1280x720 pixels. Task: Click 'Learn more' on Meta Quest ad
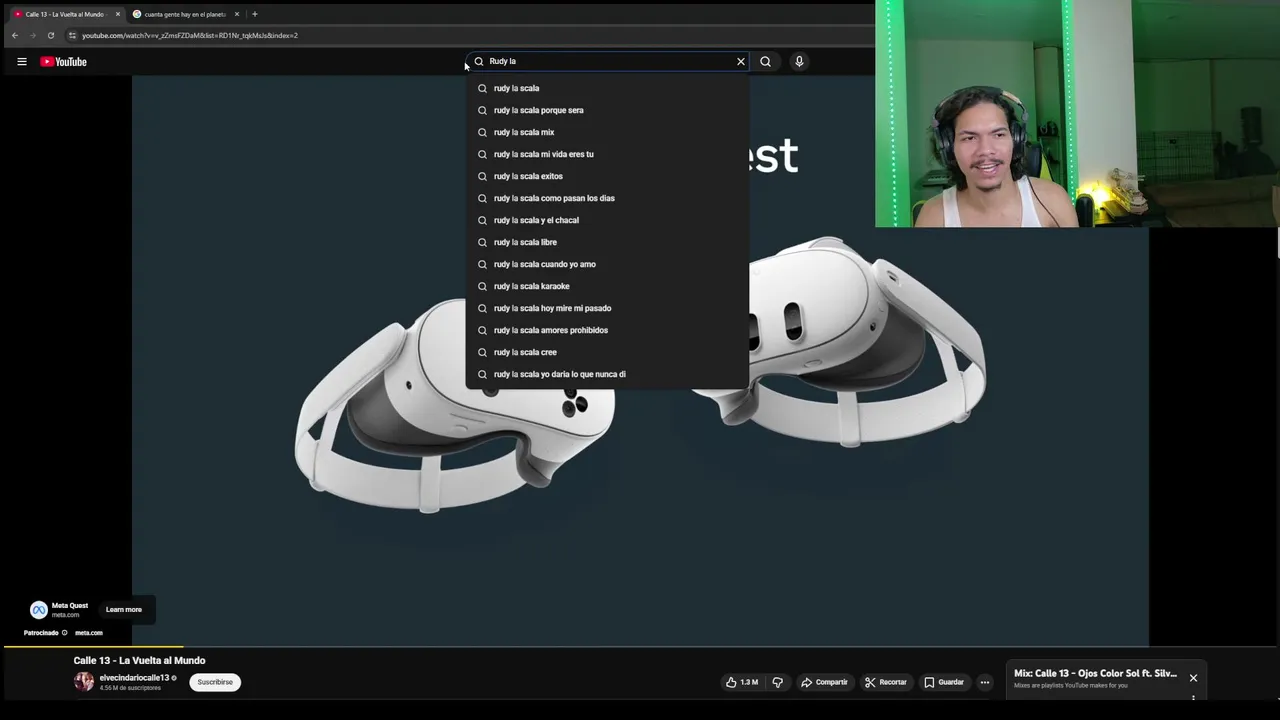(124, 609)
